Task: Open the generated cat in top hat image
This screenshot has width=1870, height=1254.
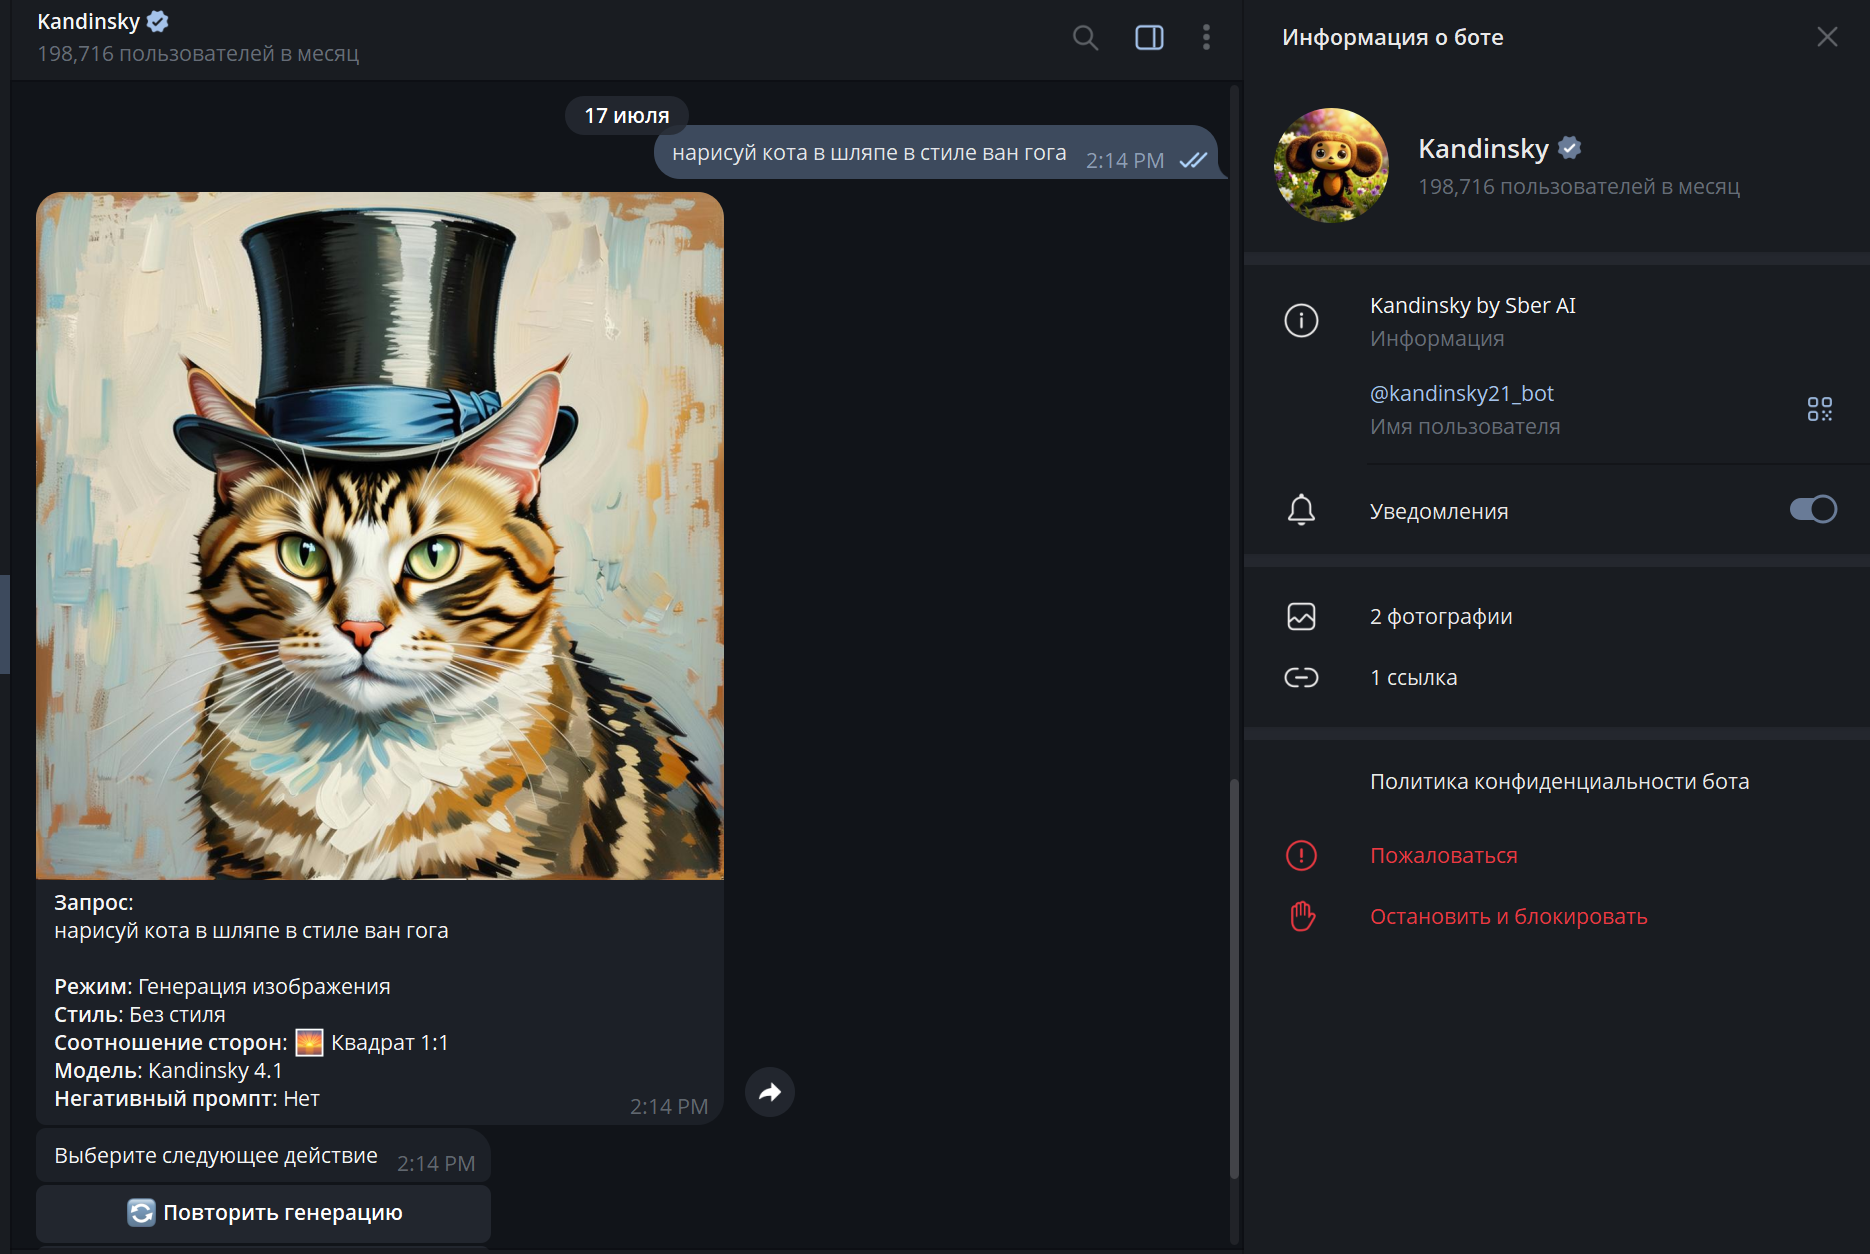Action: pos(380,536)
